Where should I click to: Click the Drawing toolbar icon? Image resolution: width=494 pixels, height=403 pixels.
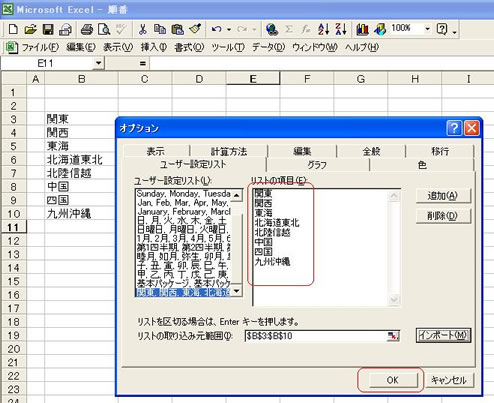coord(380,29)
